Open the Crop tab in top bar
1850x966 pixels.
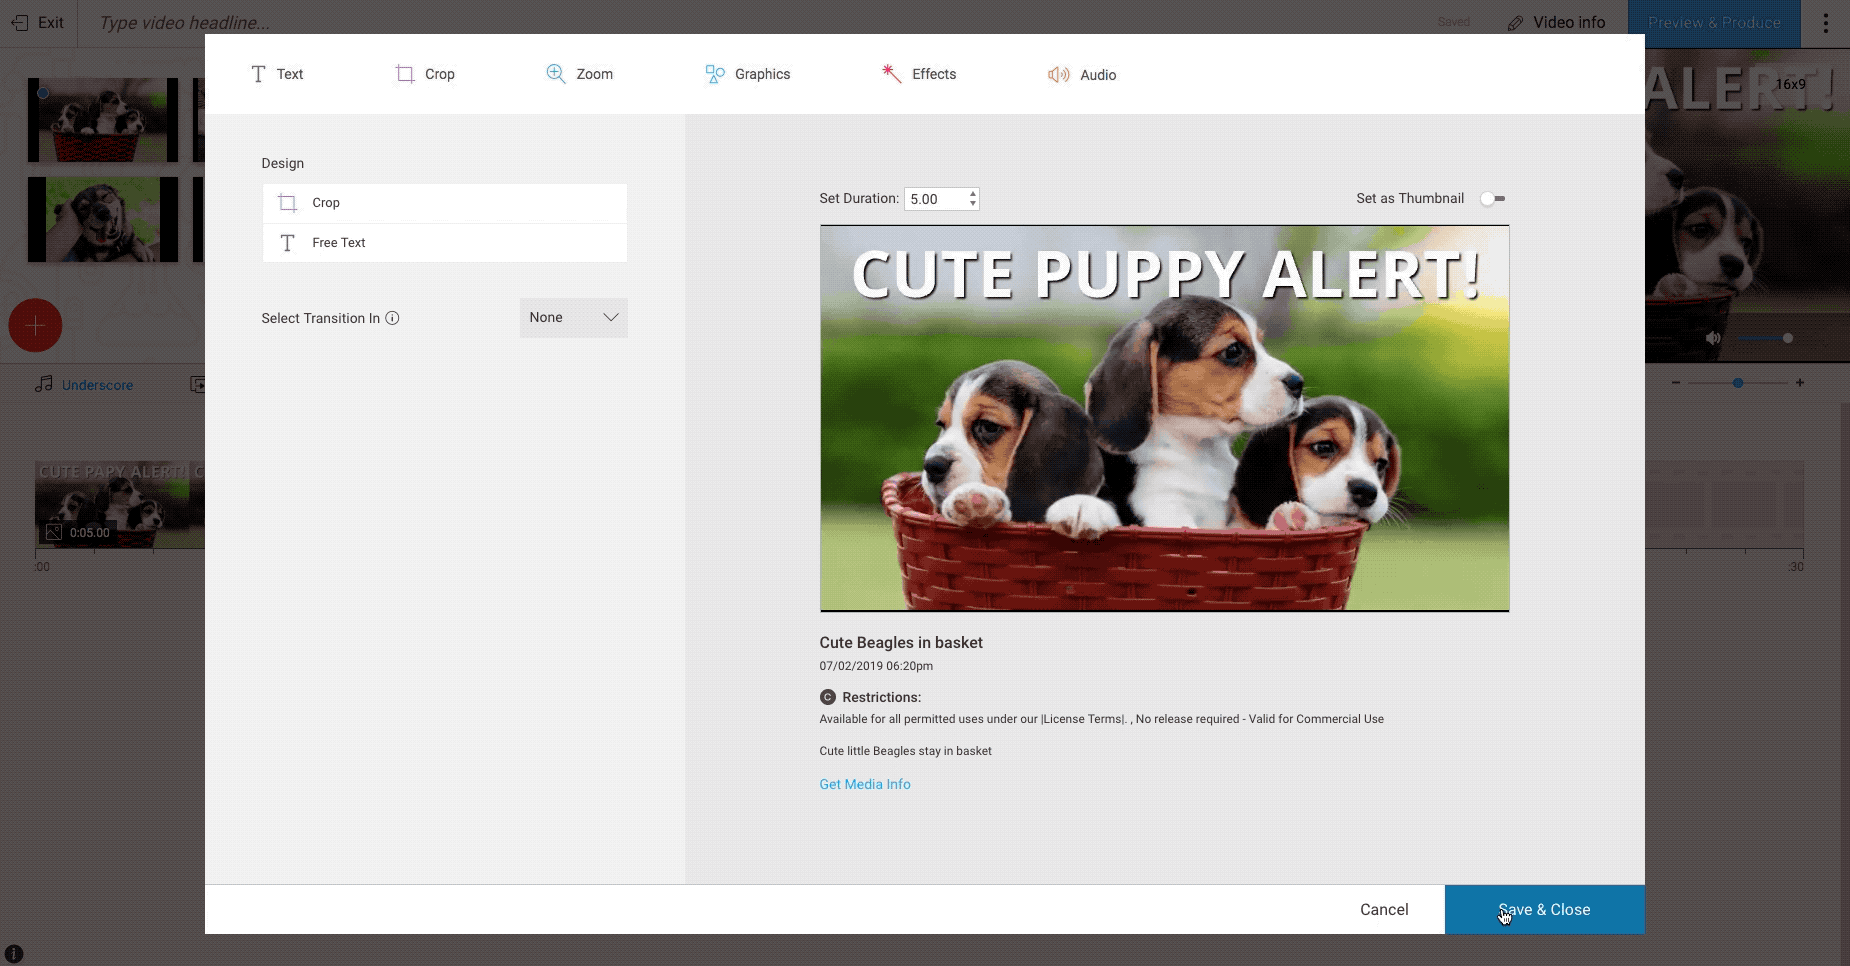pyautogui.click(x=425, y=74)
